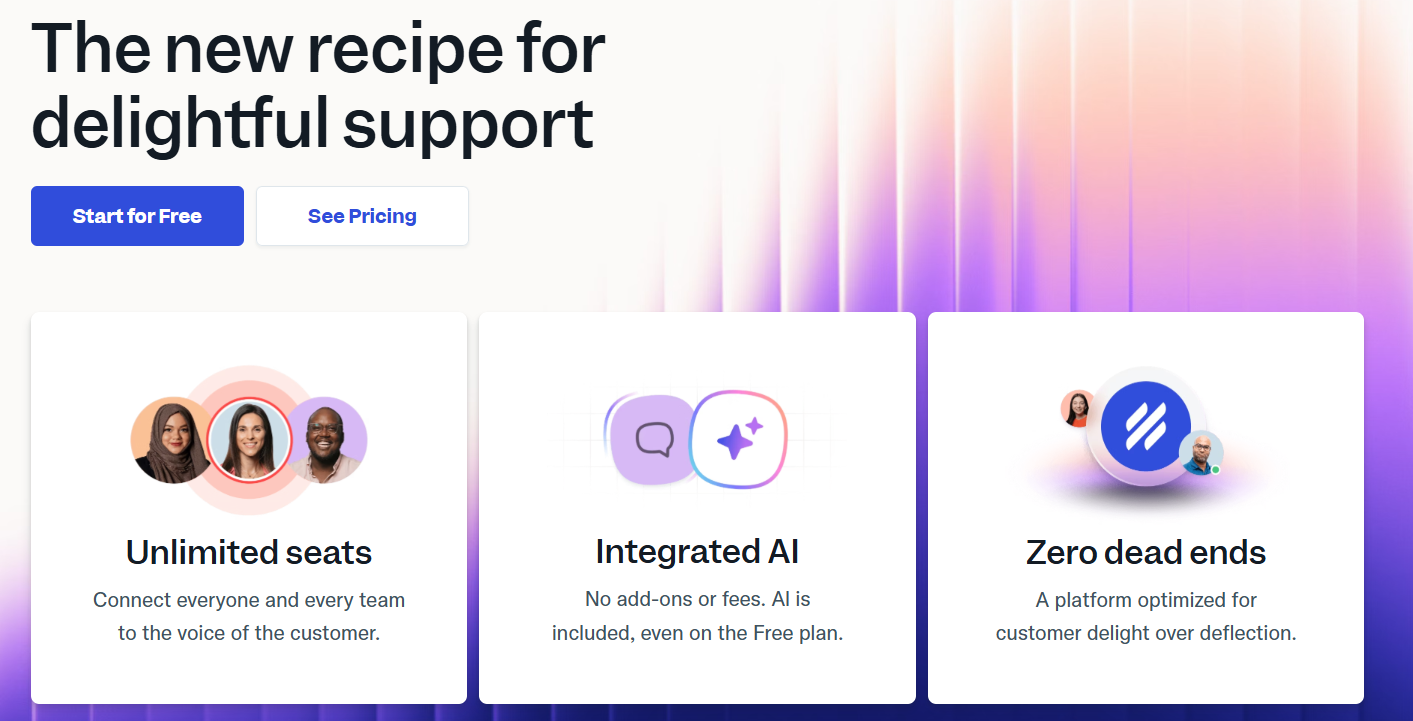Image resolution: width=1413 pixels, height=721 pixels.
Task: Select the three-avatar group illustration
Action: 249,440
